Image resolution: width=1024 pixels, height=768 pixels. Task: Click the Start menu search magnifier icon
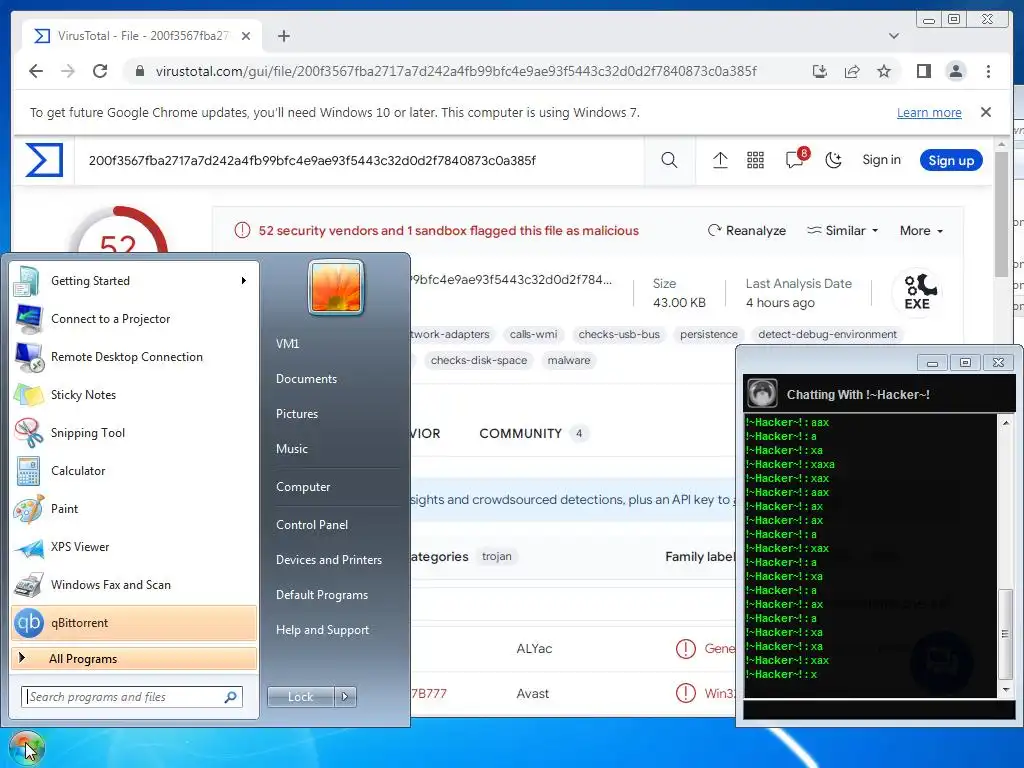pyautogui.click(x=230, y=697)
